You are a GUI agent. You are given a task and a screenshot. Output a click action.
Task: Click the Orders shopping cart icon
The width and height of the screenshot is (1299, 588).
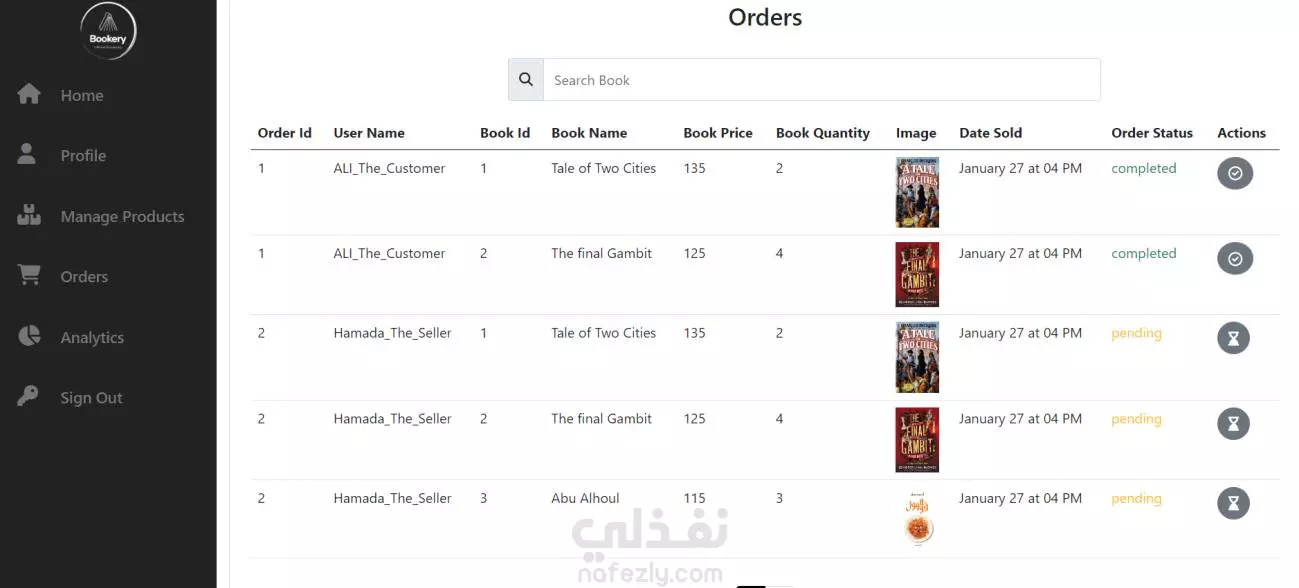[29, 276]
